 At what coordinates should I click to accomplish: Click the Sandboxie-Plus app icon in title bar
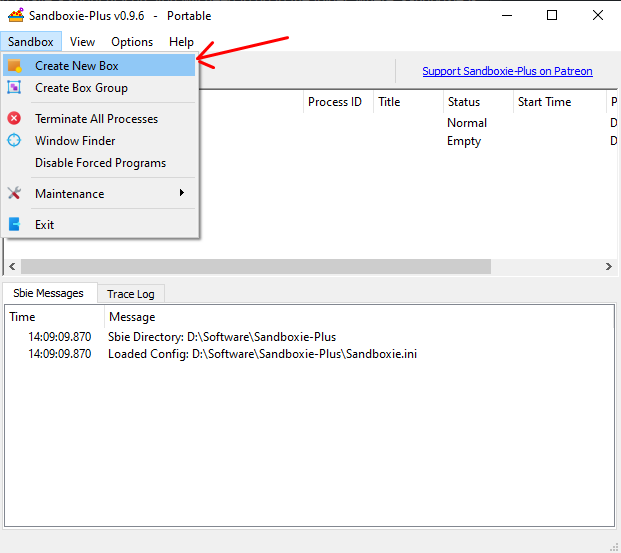[x=16, y=15]
